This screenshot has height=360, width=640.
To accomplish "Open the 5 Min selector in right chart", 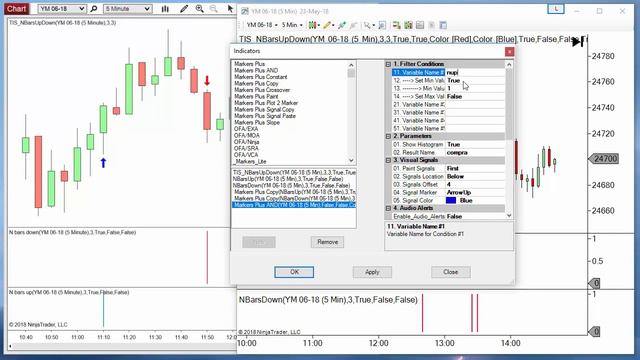I will (292, 25).
